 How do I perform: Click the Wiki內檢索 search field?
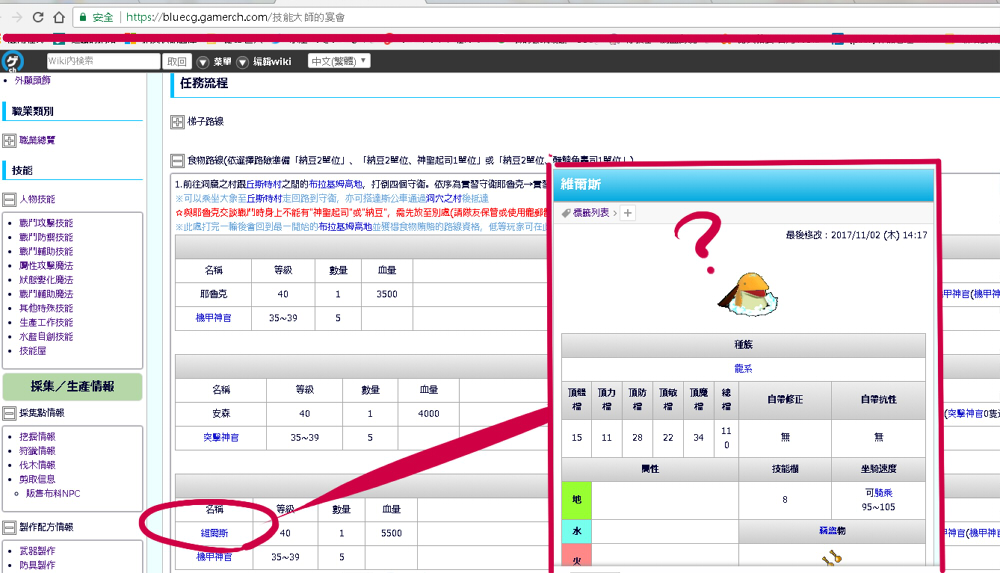103,61
